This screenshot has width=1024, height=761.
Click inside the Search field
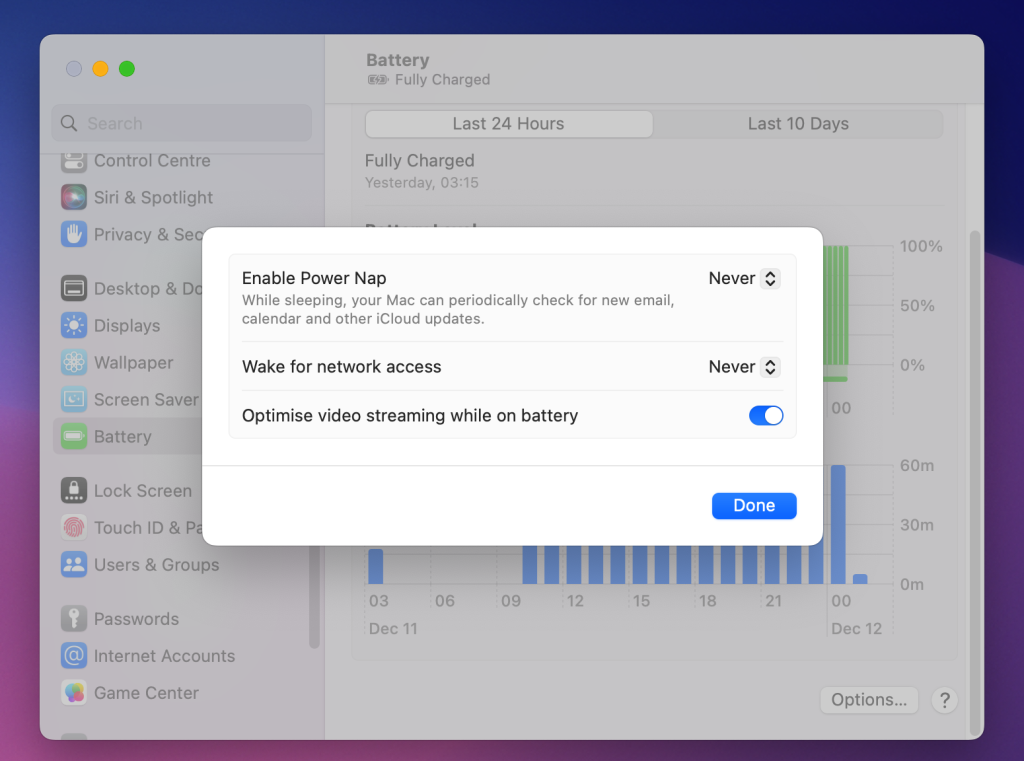181,123
